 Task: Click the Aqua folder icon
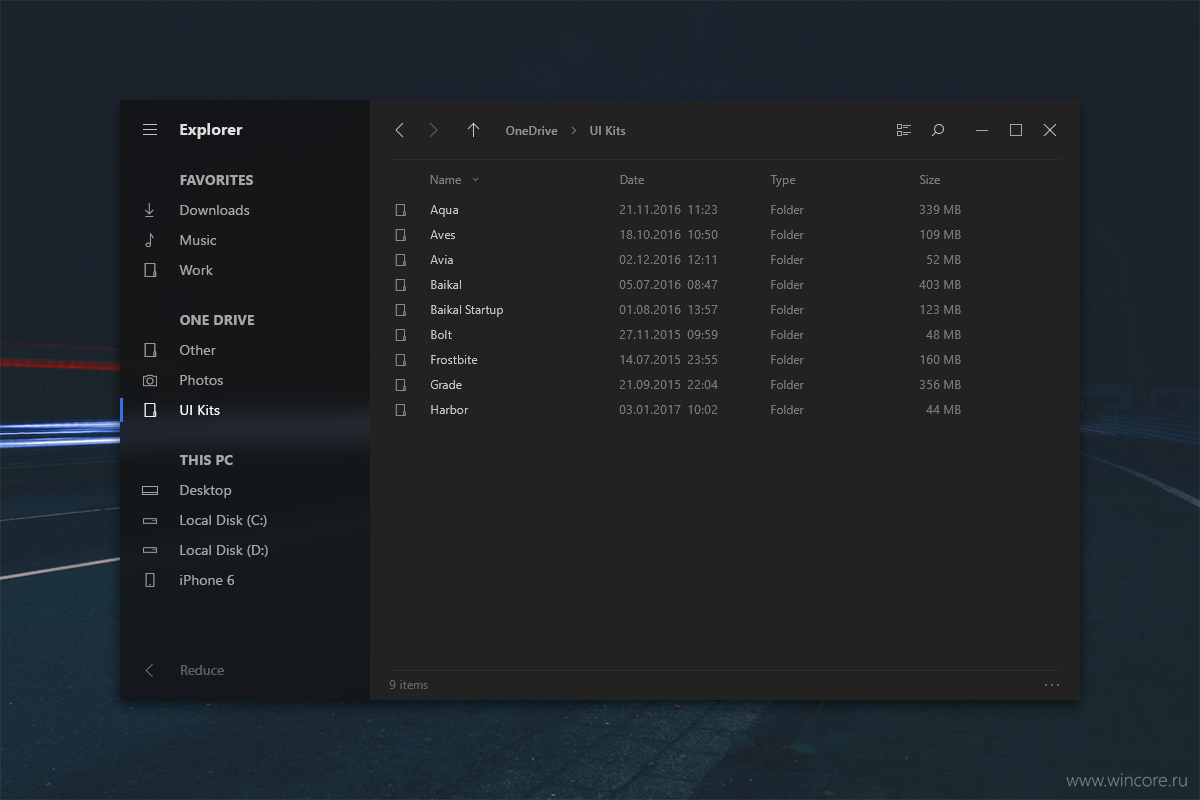(x=401, y=210)
